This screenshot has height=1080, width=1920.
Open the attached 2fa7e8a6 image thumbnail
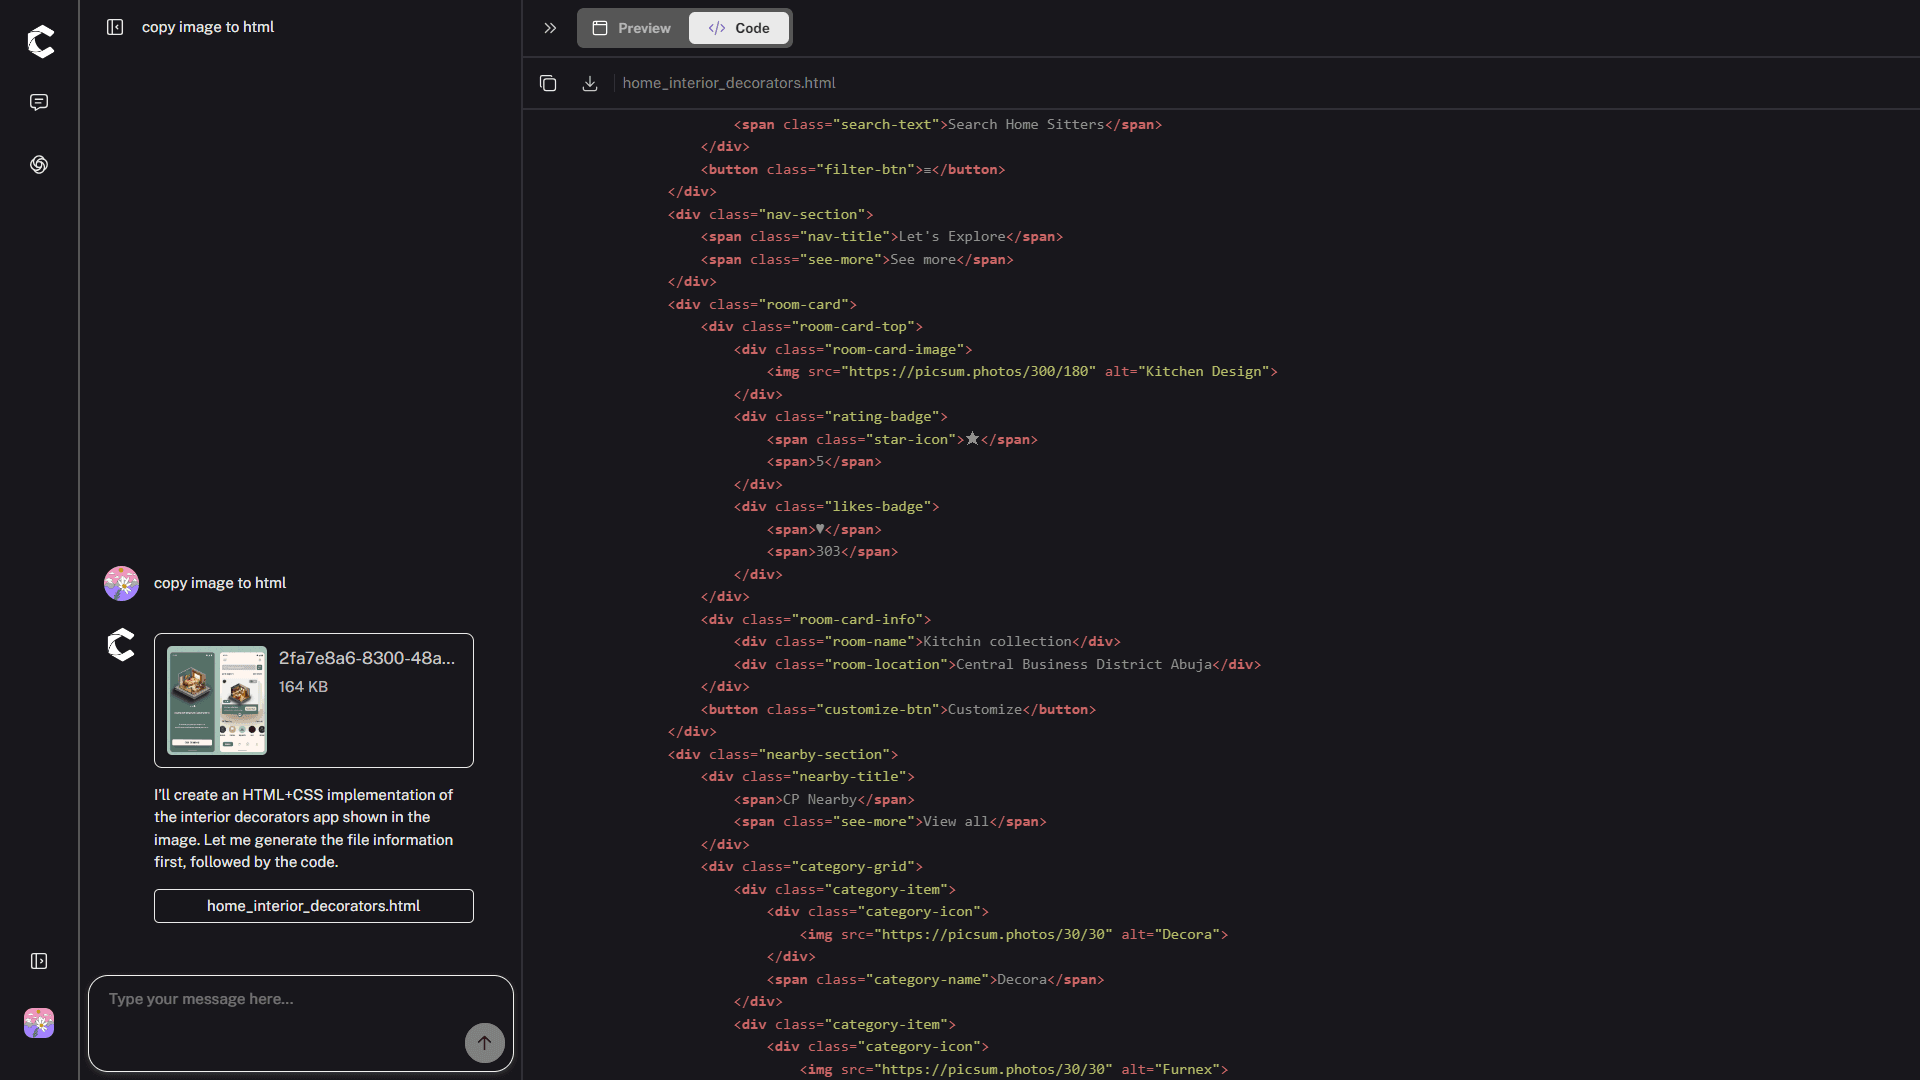pos(217,700)
